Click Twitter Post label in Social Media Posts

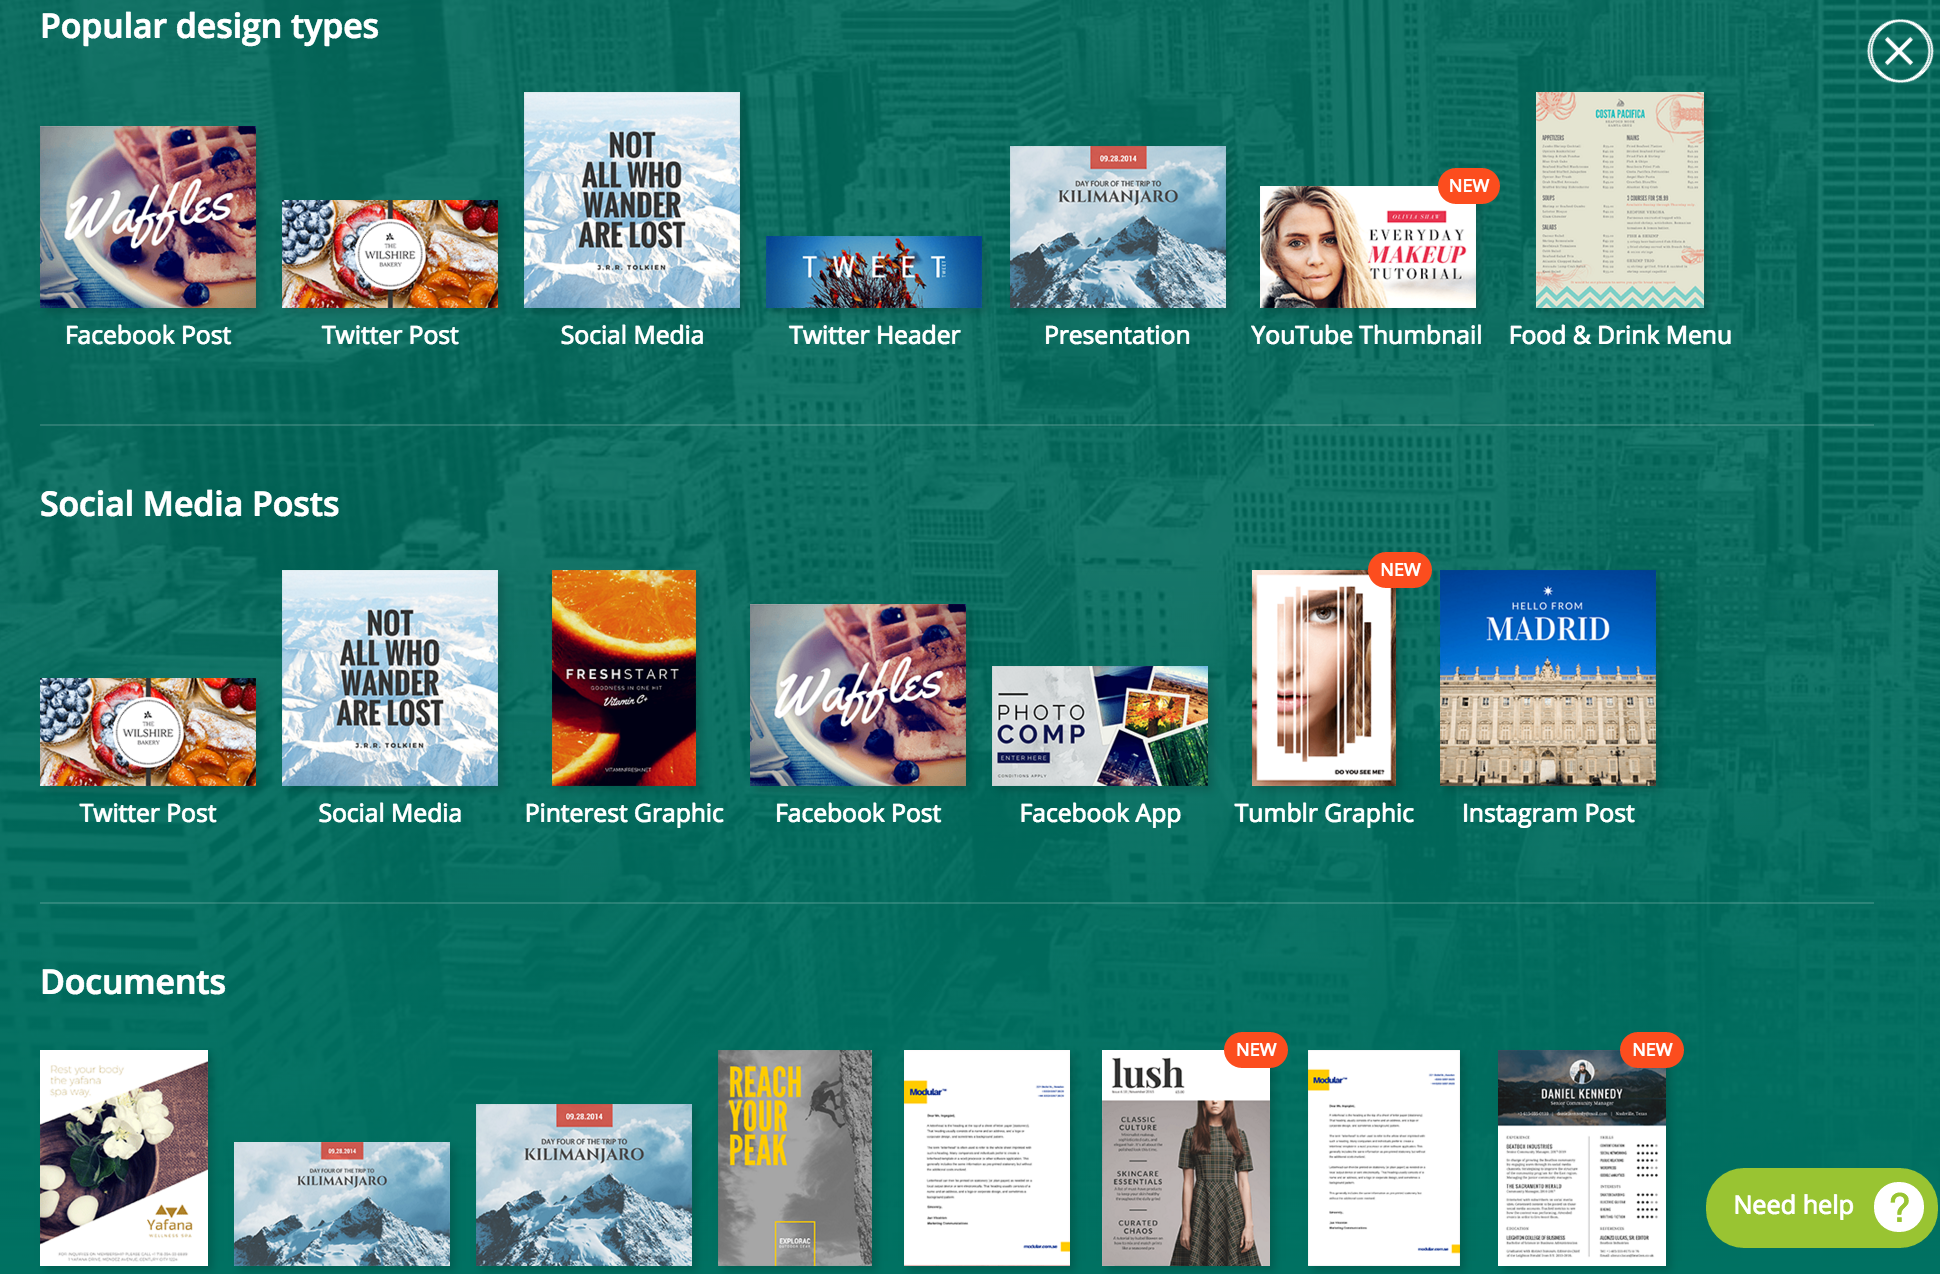point(148,813)
